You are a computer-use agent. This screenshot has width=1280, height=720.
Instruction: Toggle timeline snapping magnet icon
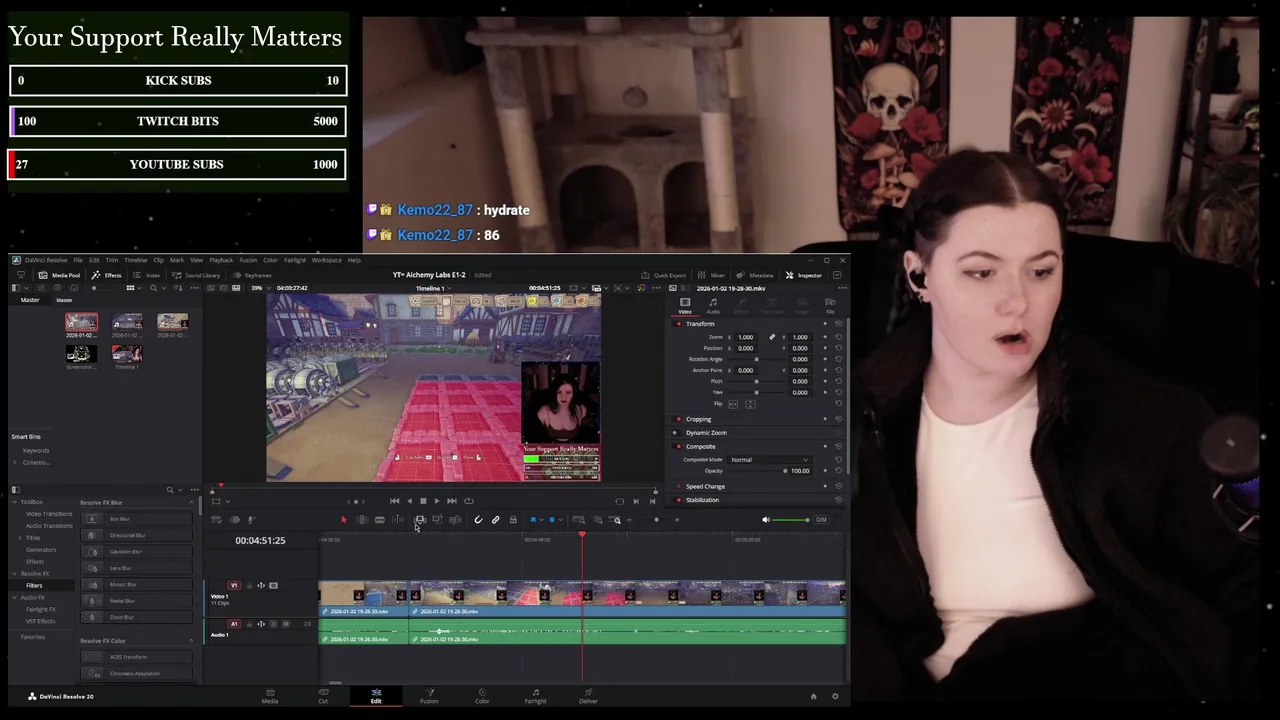point(478,520)
